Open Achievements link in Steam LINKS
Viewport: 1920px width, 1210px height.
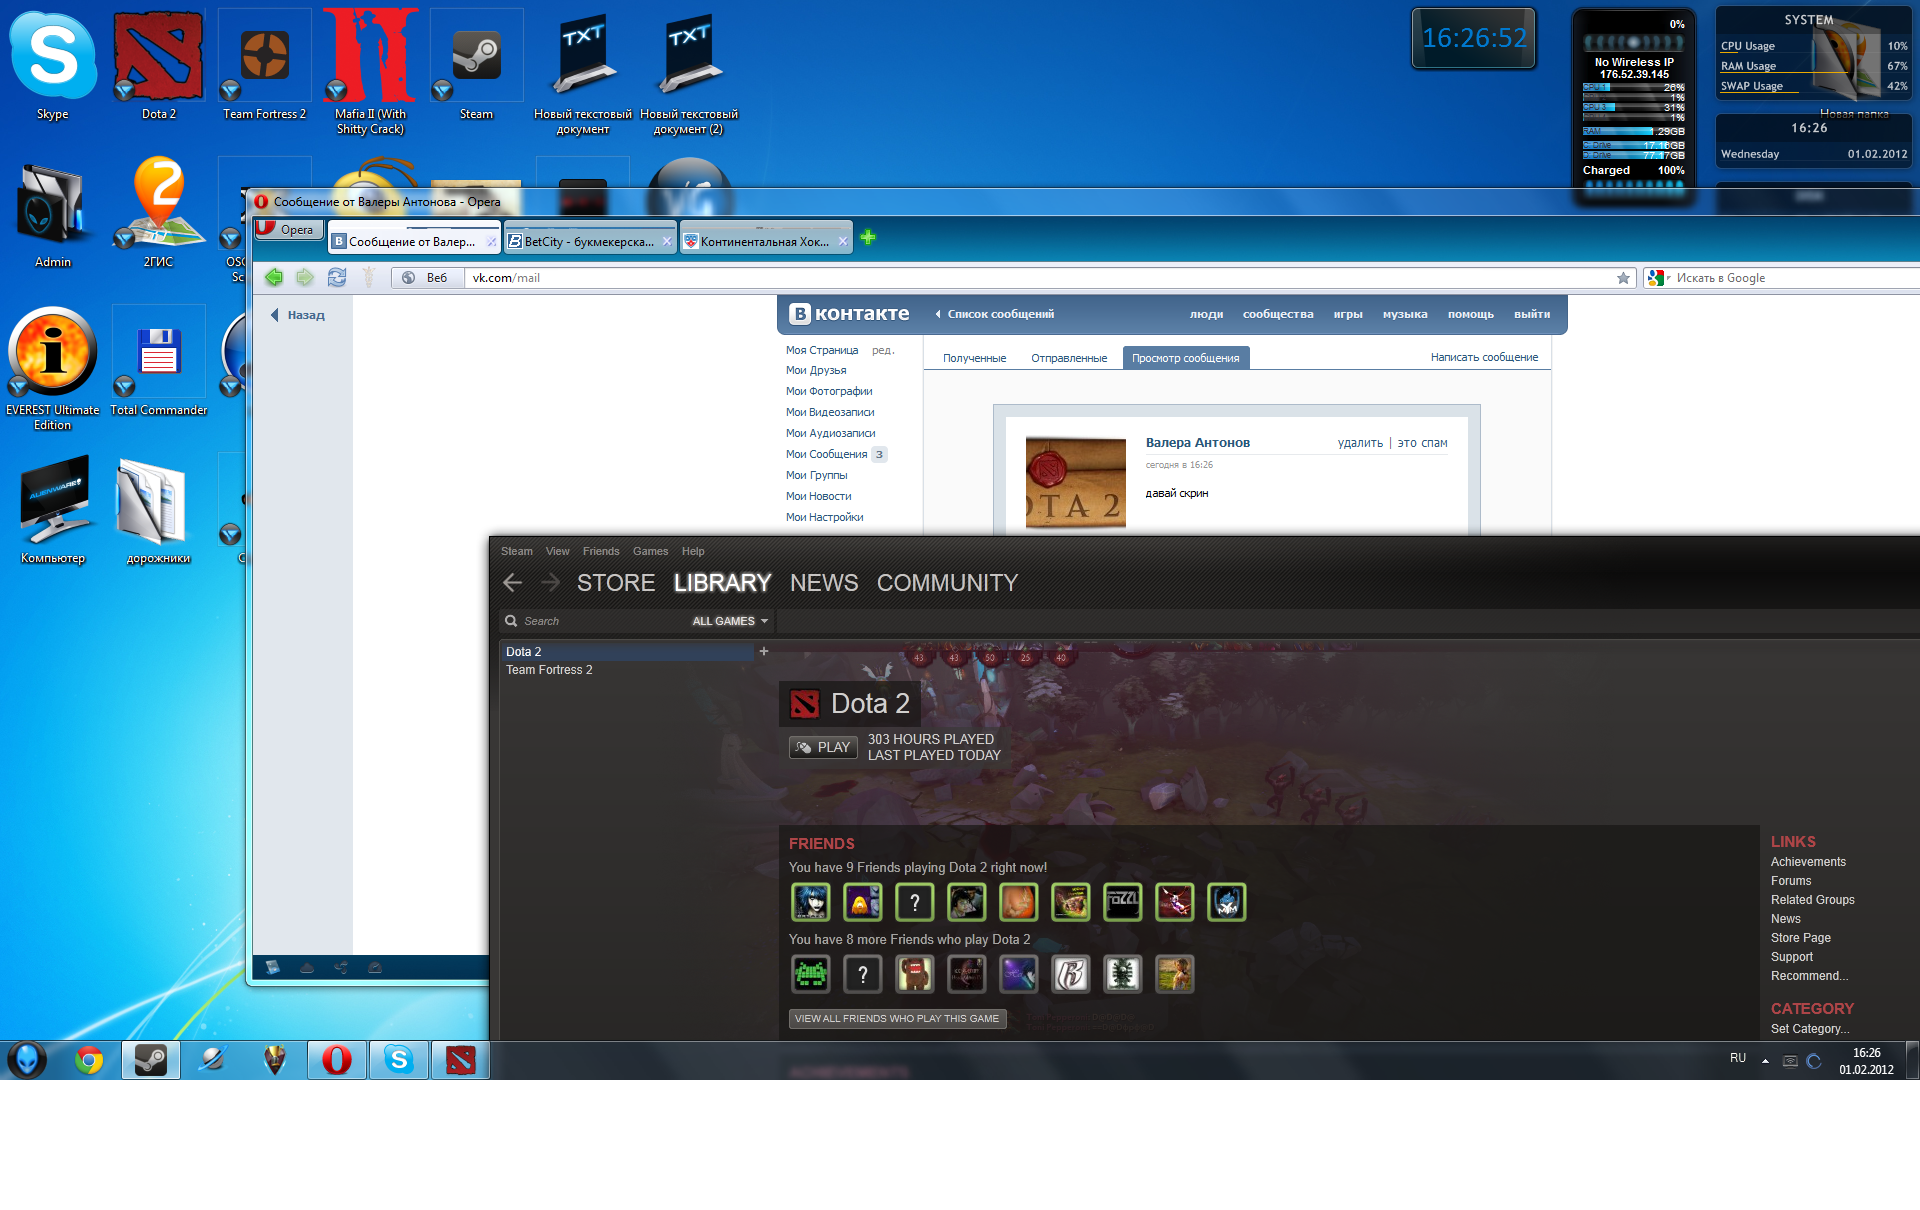coord(1808,862)
